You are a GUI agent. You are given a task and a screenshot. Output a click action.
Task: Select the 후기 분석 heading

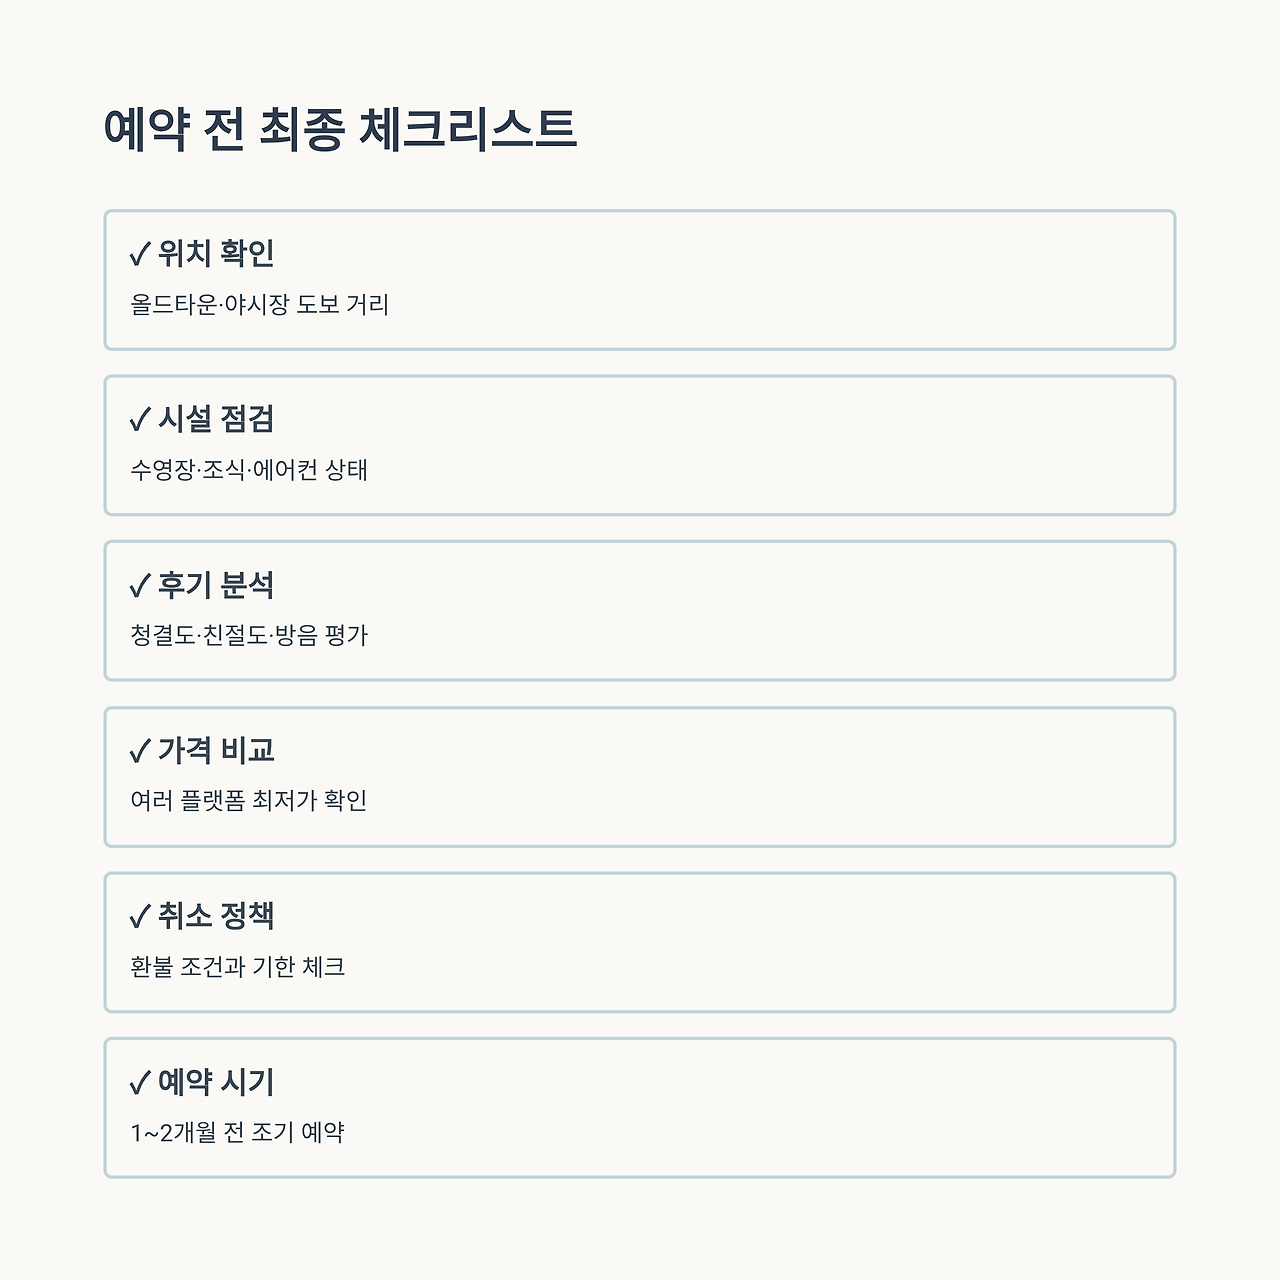[x=216, y=585]
